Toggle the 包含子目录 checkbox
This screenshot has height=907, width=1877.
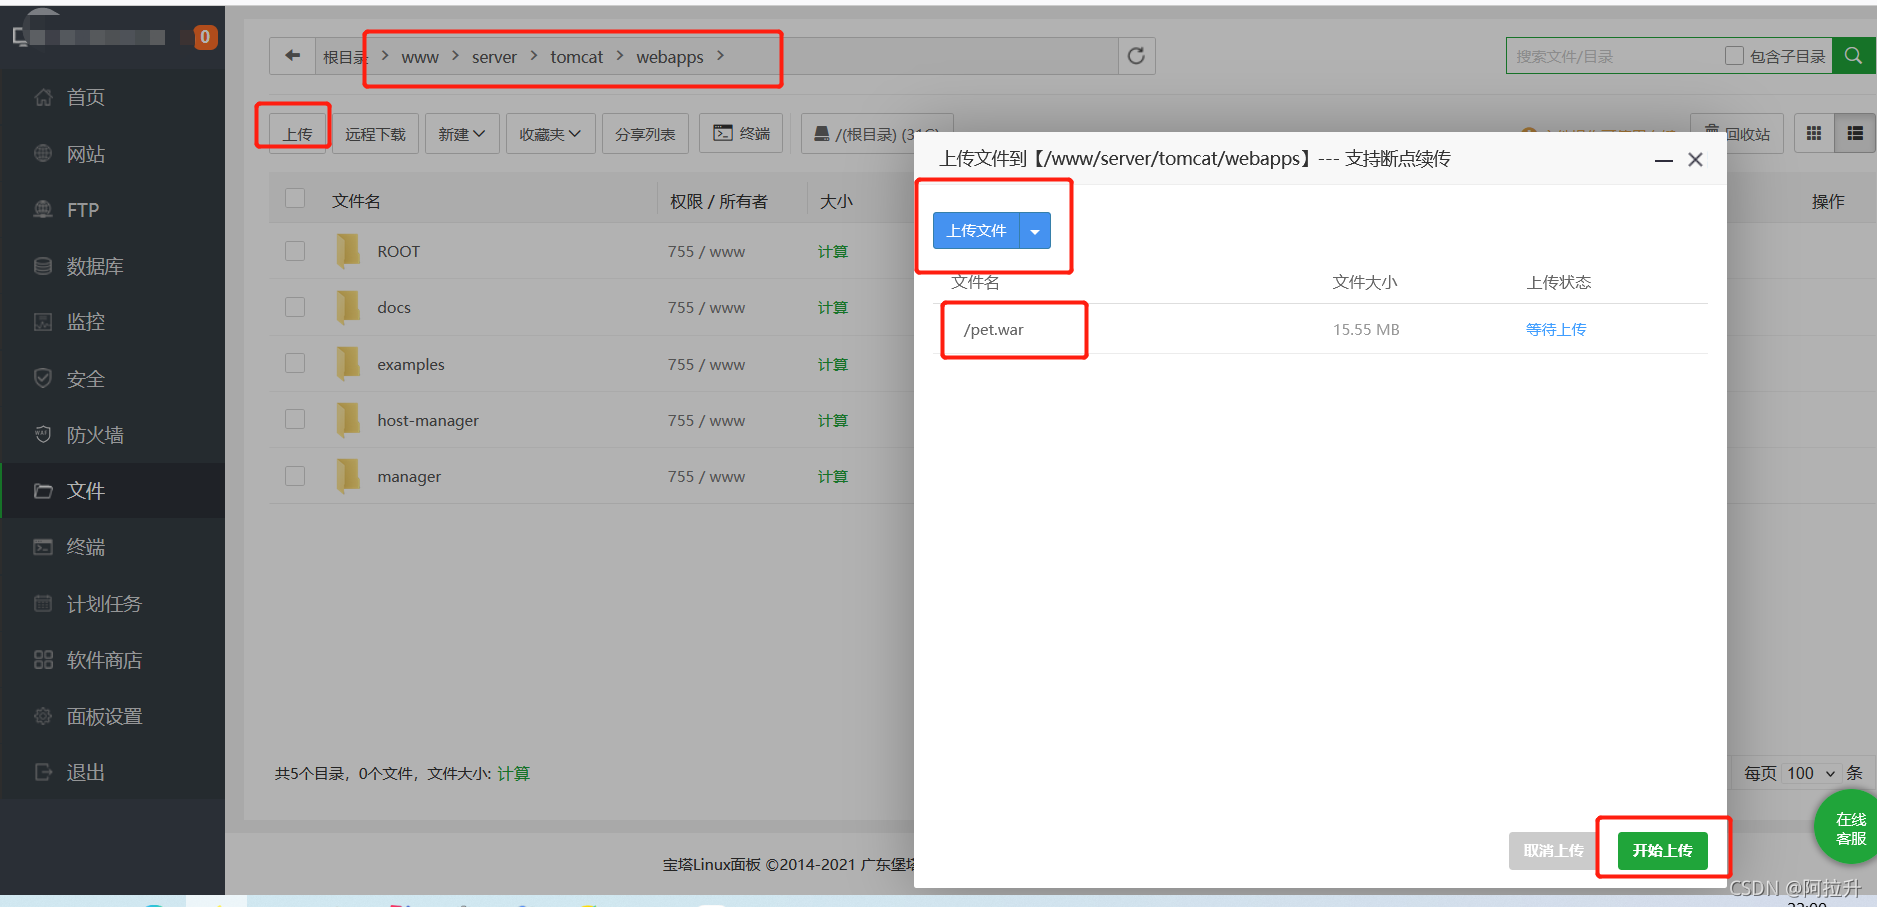(x=1734, y=56)
